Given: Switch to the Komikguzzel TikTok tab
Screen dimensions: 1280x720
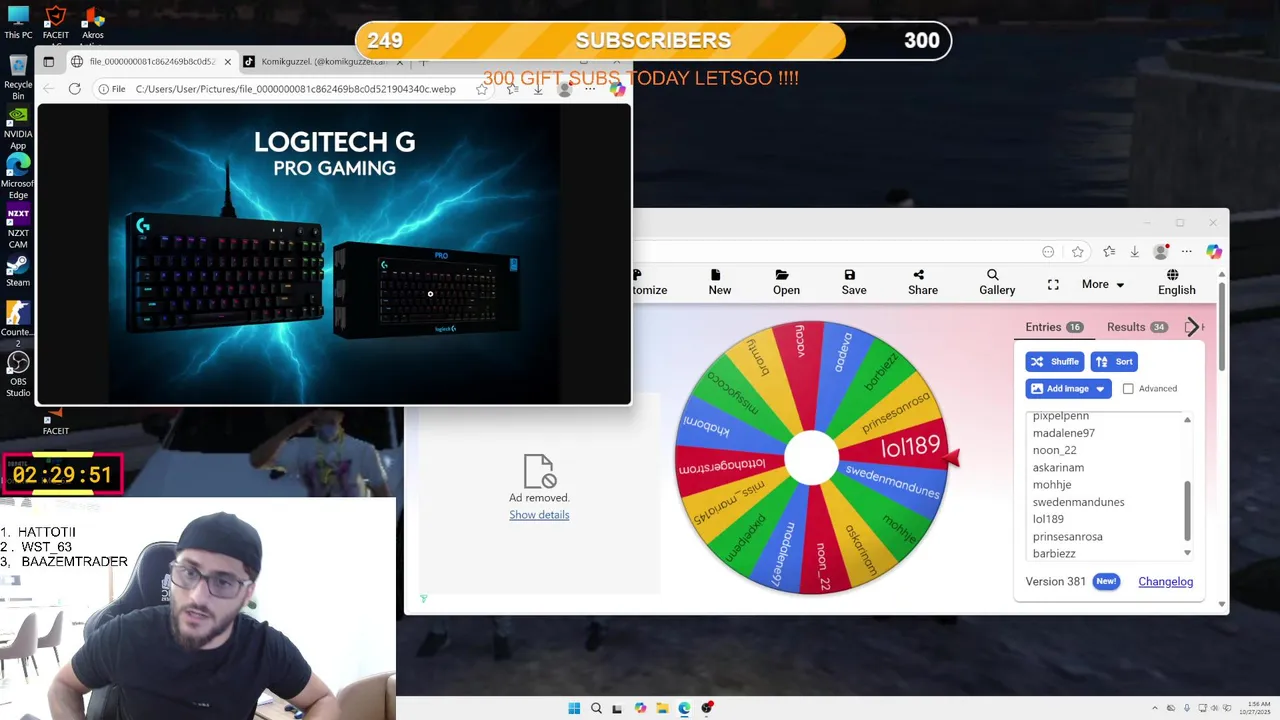Looking at the screenshot, I should 322,62.
